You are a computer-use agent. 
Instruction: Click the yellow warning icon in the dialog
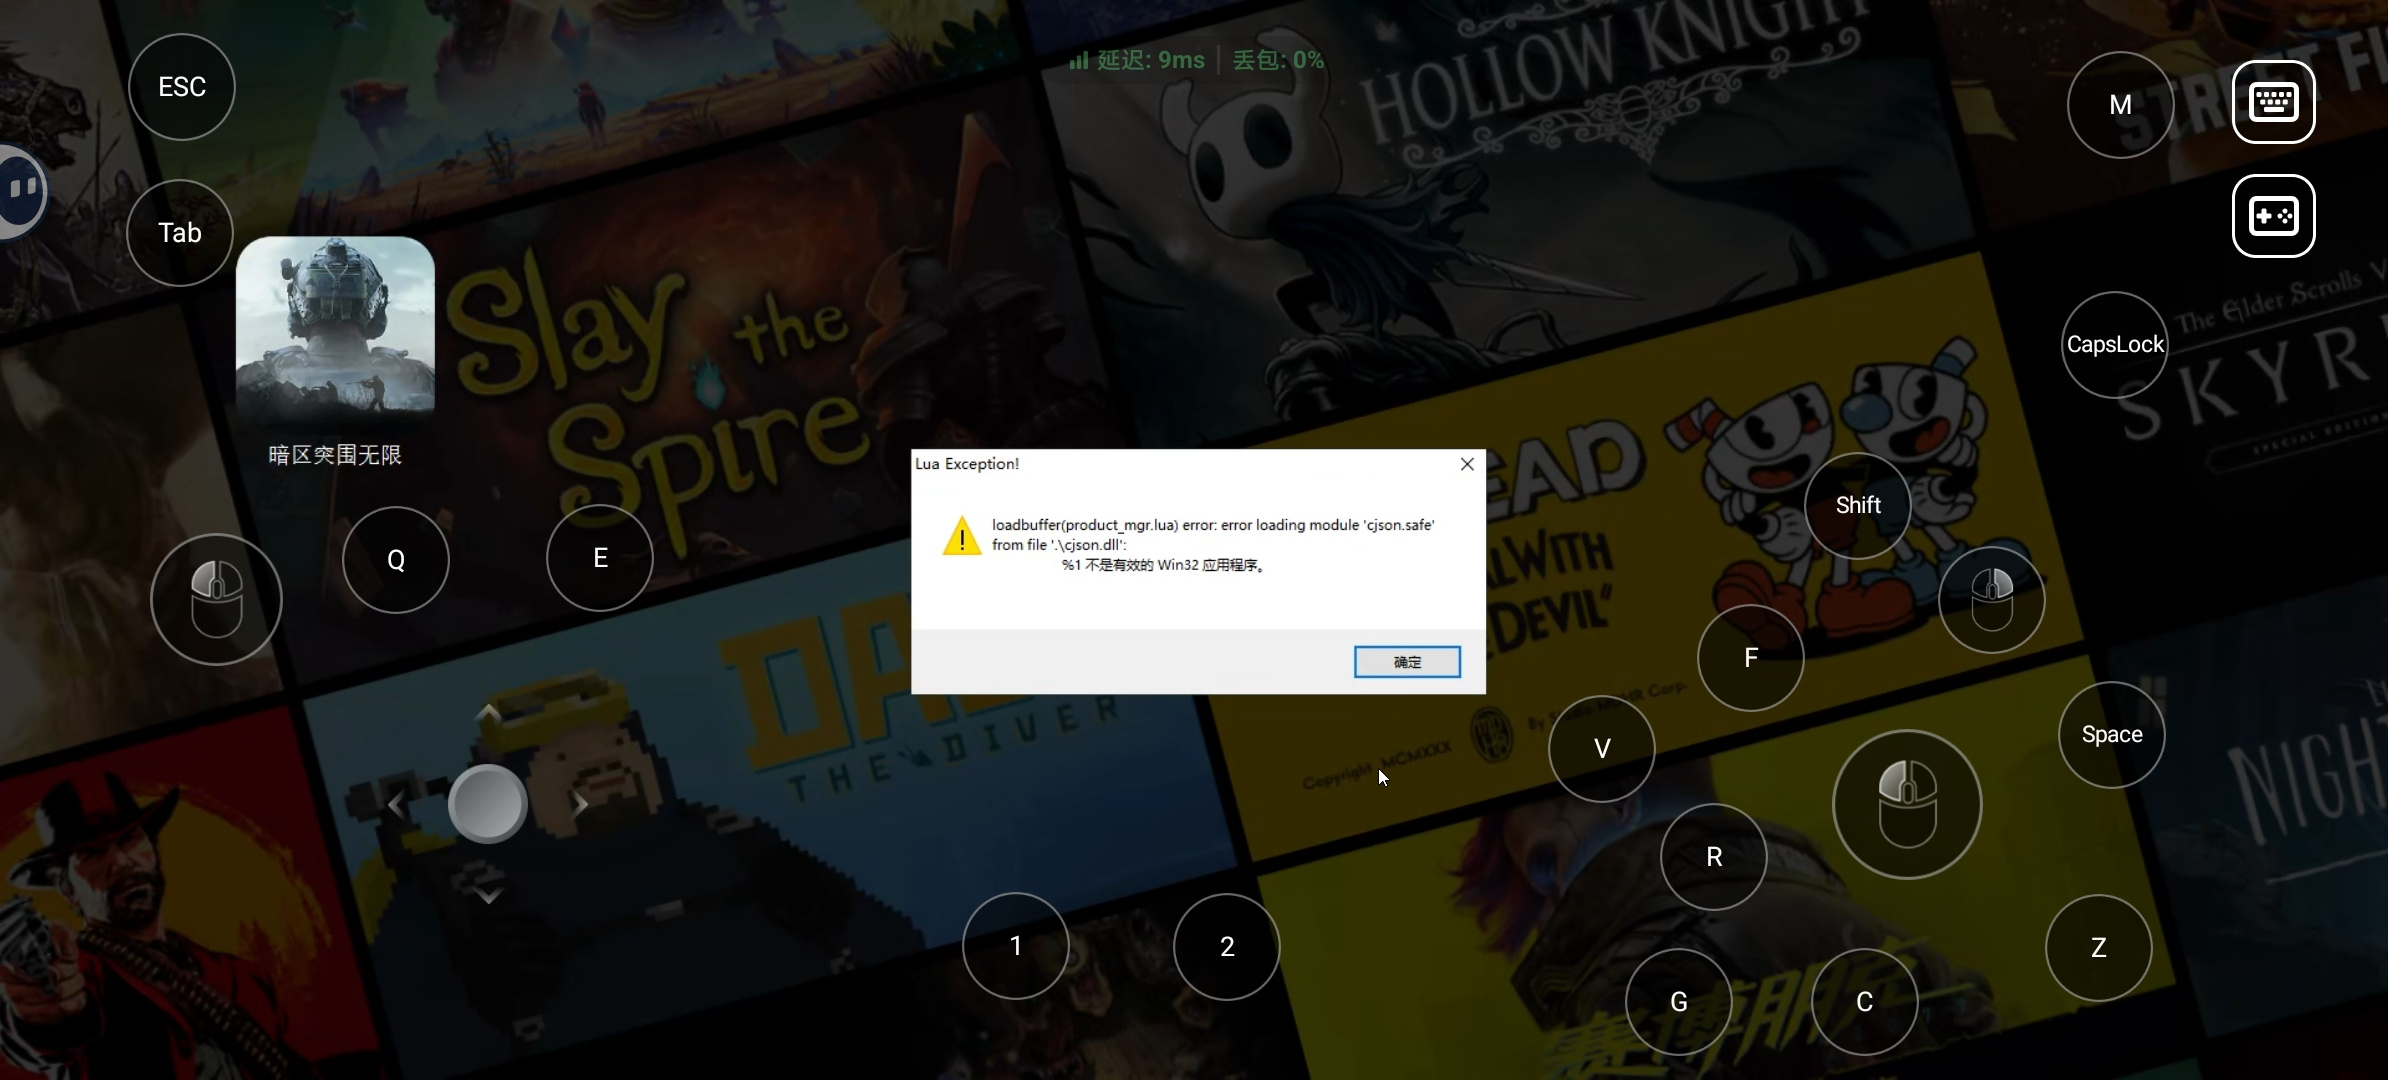tap(962, 536)
